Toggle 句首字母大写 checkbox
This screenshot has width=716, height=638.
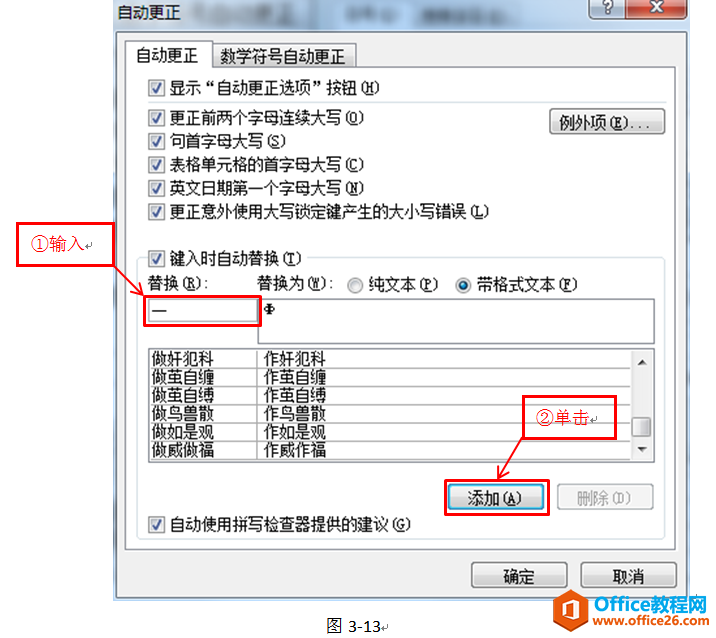pos(156,142)
